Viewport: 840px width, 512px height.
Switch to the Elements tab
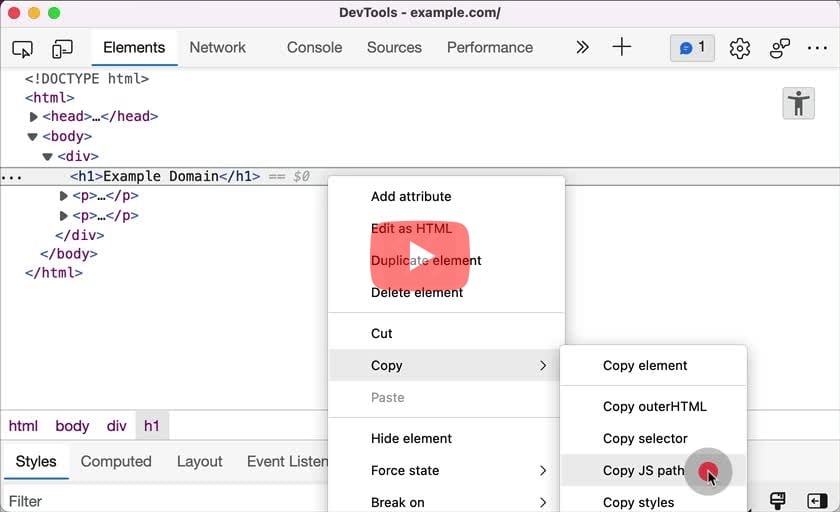coord(134,48)
